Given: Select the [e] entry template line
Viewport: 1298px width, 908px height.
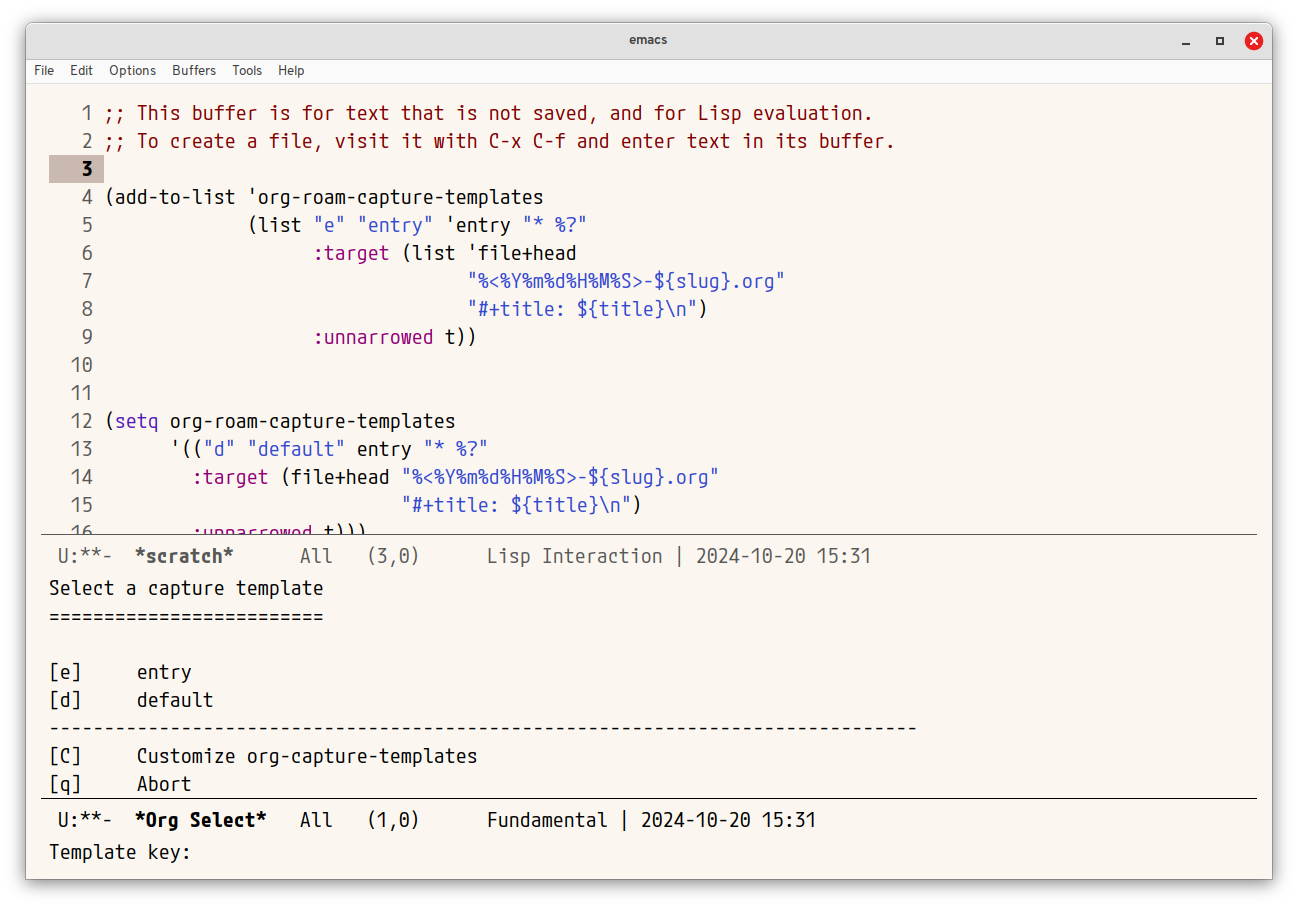Looking at the screenshot, I should point(120,672).
